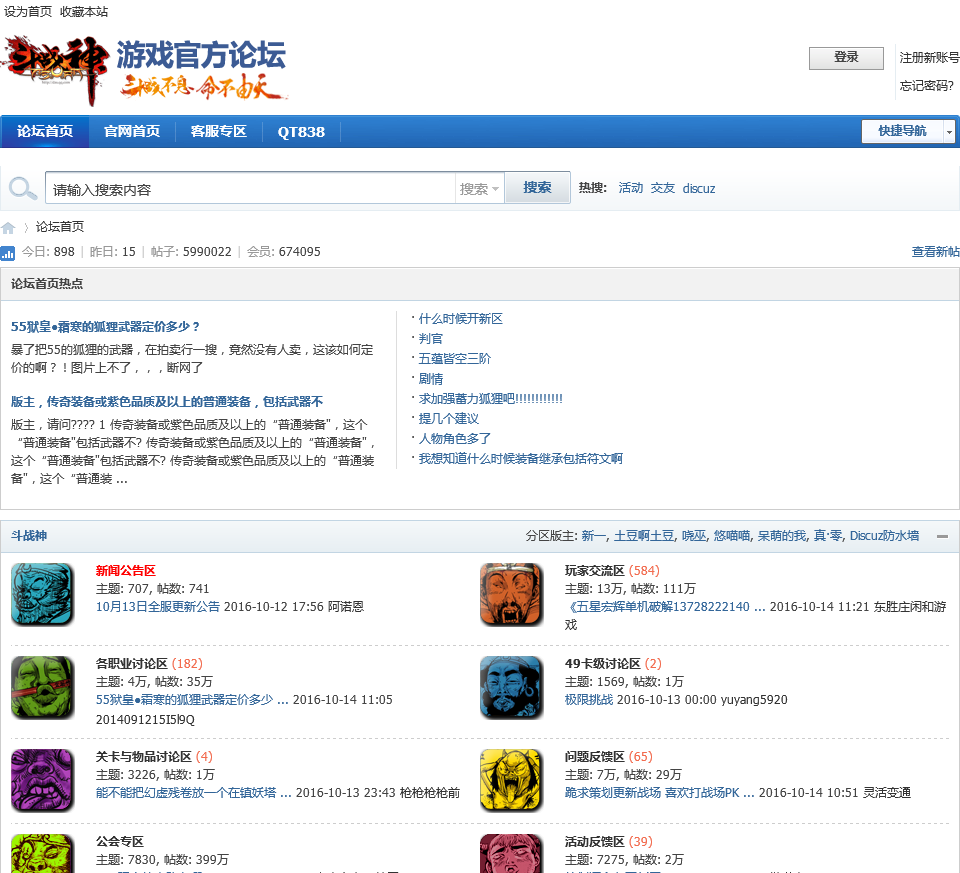This screenshot has width=960, height=873.
Task: Open the 活动反馈区 red face icon
Action: coord(511,853)
